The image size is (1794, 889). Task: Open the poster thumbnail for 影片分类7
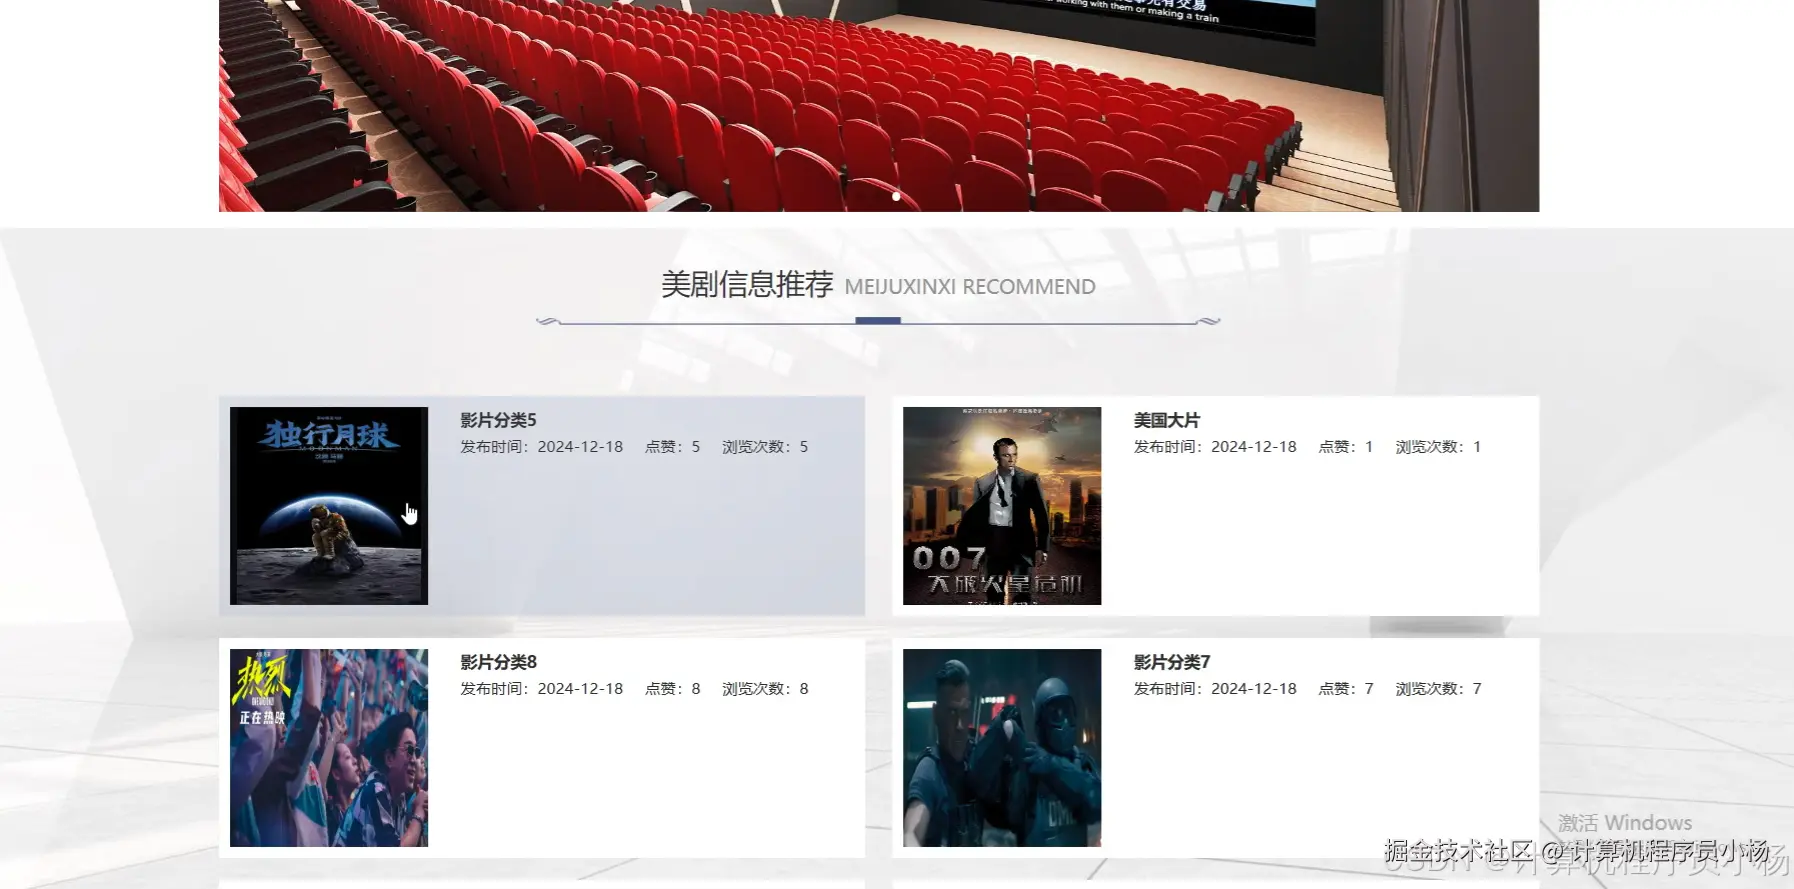click(1002, 748)
